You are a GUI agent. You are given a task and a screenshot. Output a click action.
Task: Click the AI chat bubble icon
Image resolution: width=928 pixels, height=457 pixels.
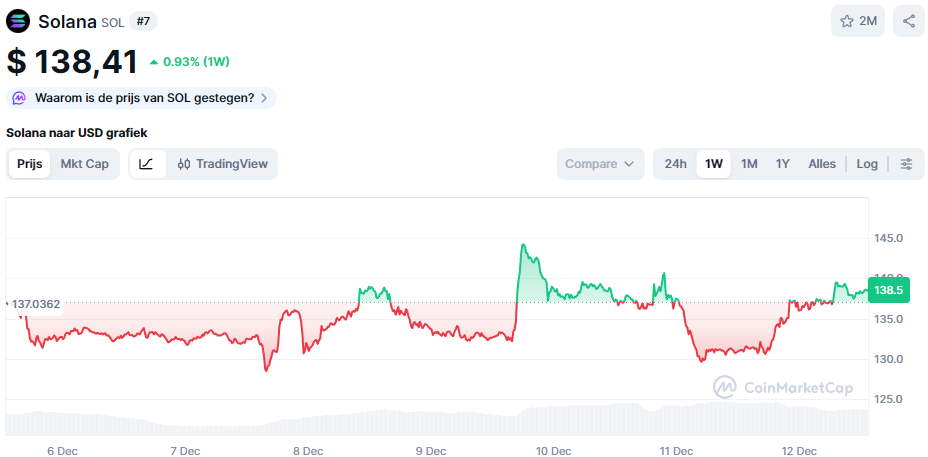(x=19, y=98)
